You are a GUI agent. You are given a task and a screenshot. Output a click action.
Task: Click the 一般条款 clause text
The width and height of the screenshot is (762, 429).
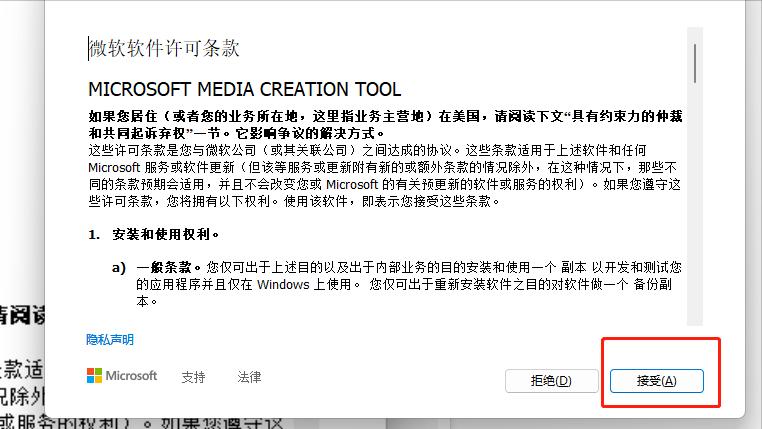pos(408,284)
